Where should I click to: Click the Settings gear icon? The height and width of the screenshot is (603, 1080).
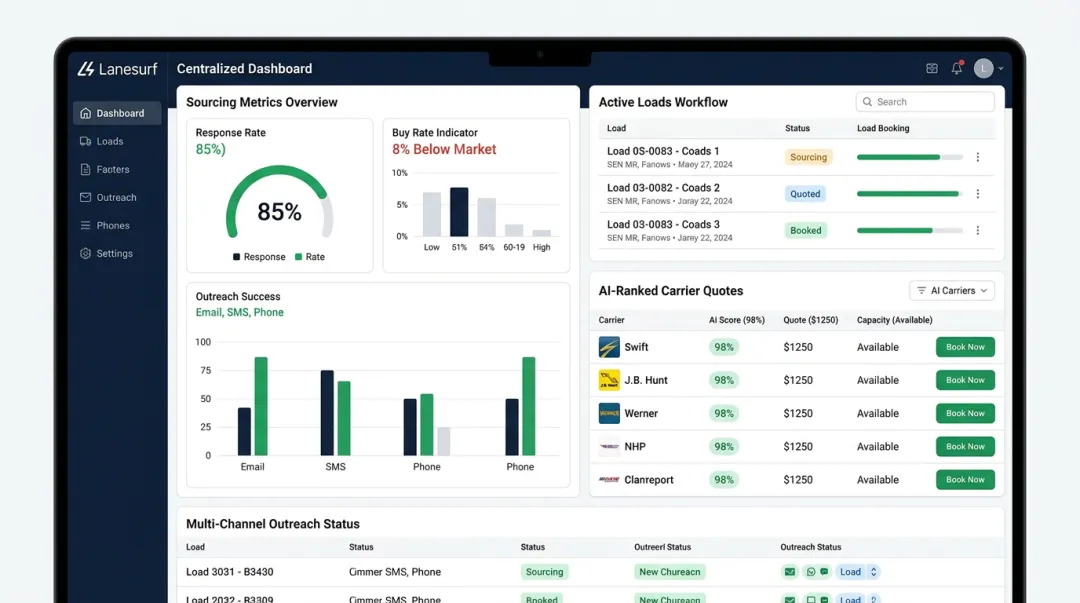coord(85,254)
